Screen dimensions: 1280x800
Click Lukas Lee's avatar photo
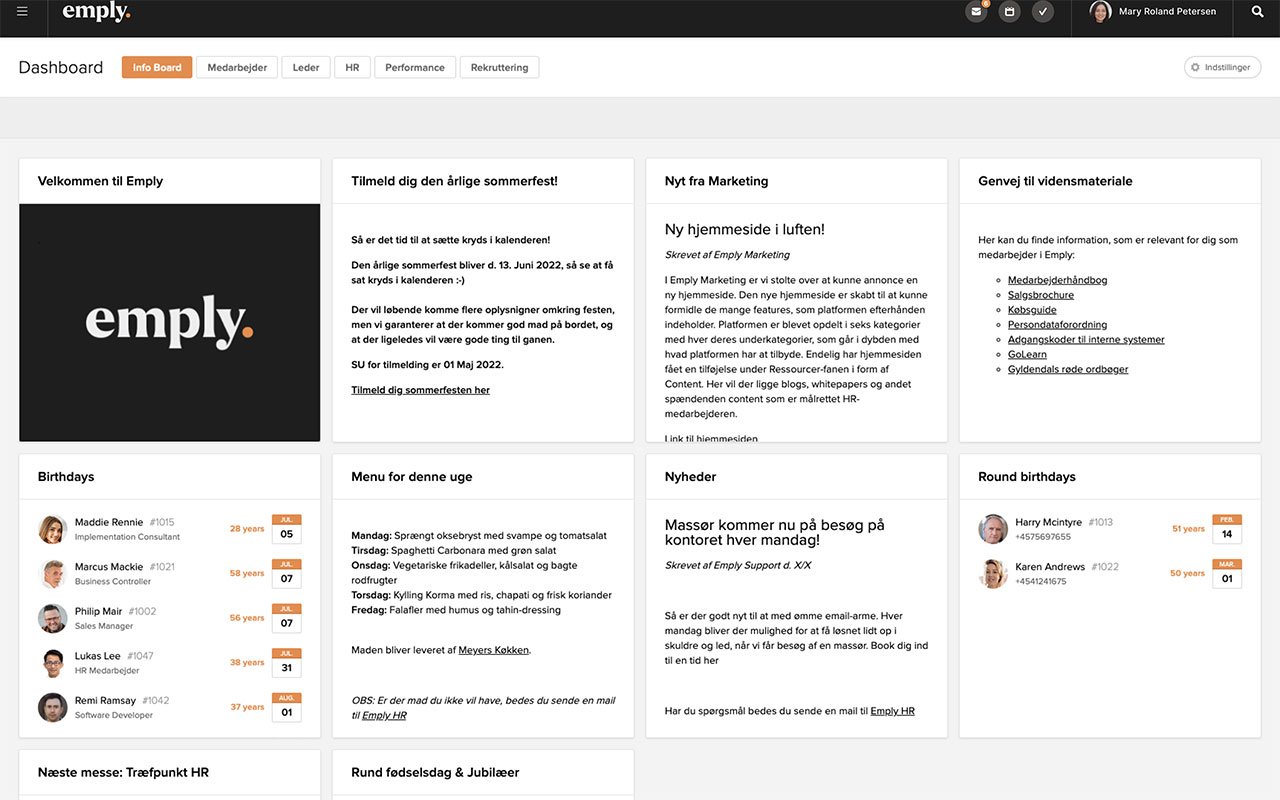tap(52, 663)
